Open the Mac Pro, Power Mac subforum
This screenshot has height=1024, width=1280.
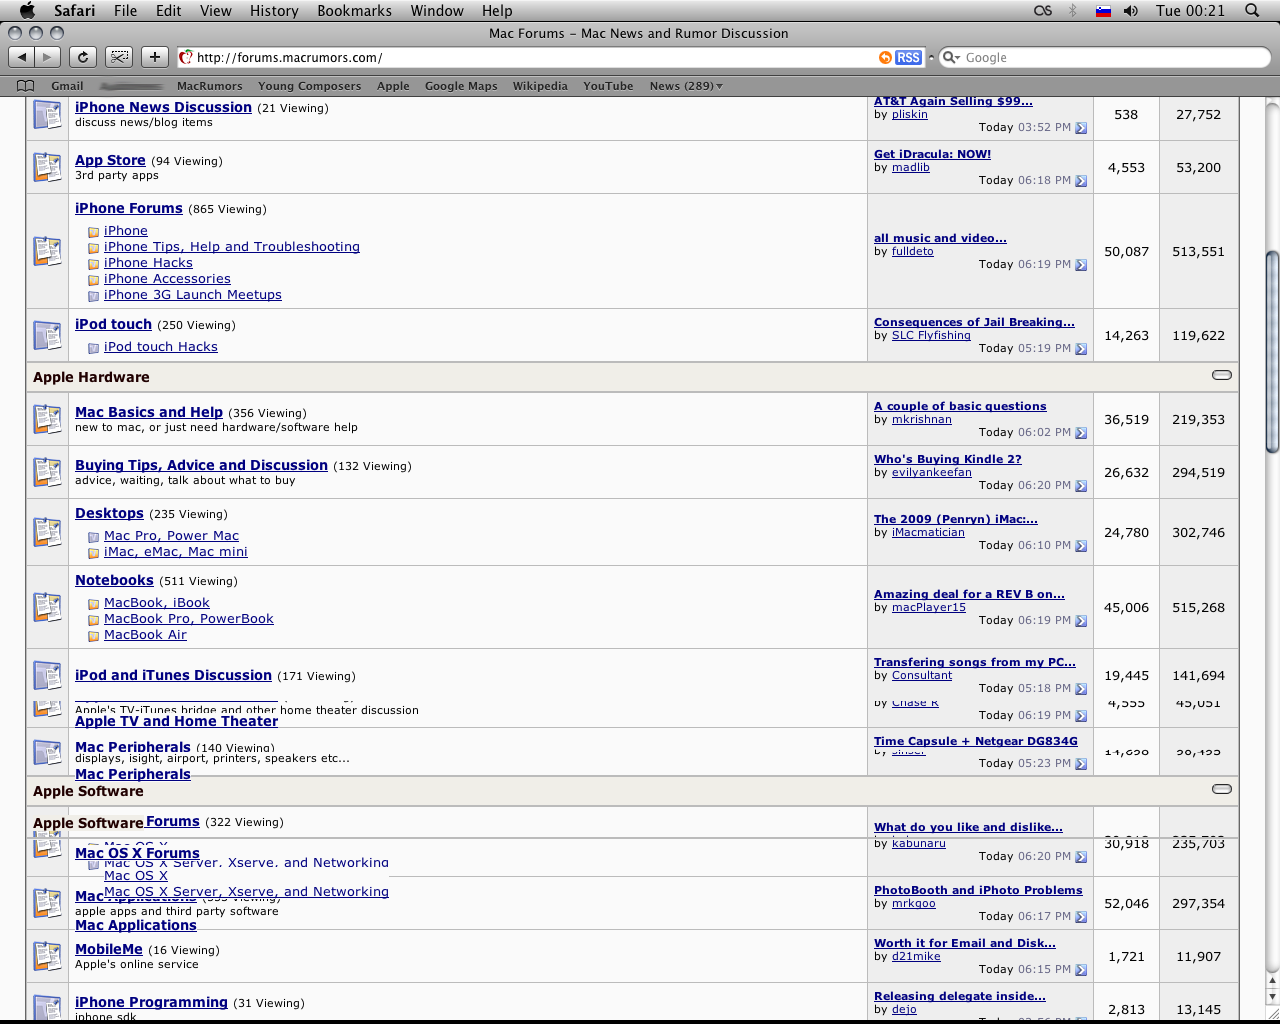(172, 536)
